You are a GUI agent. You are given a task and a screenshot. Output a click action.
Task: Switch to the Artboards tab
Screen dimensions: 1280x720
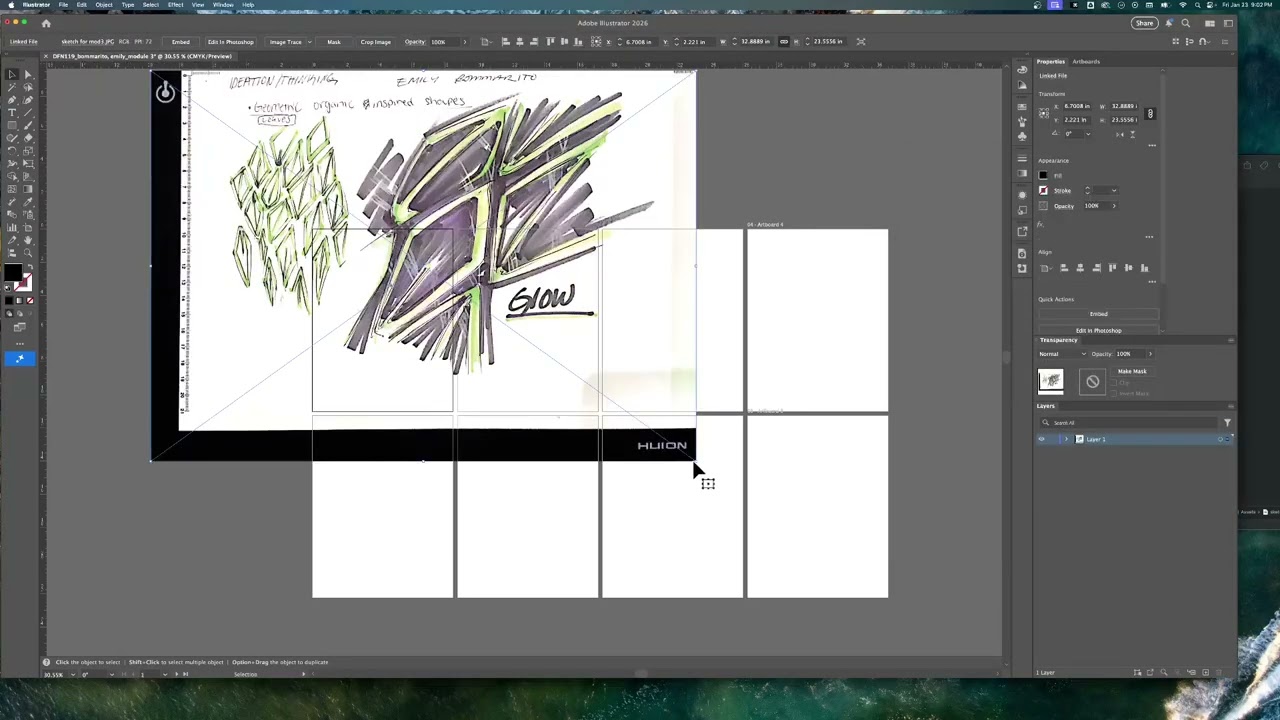1086,62
